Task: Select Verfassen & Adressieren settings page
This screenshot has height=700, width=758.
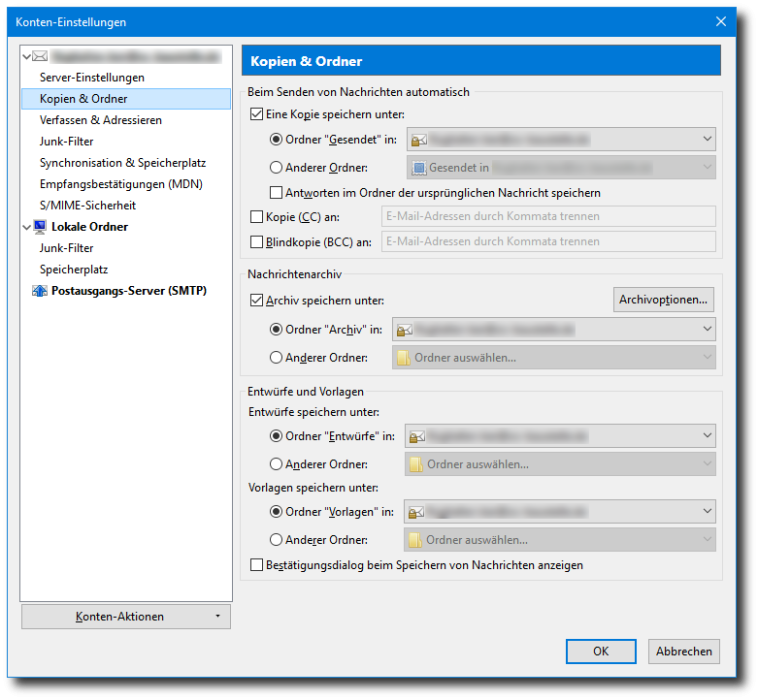Action: pyautogui.click(x=100, y=120)
